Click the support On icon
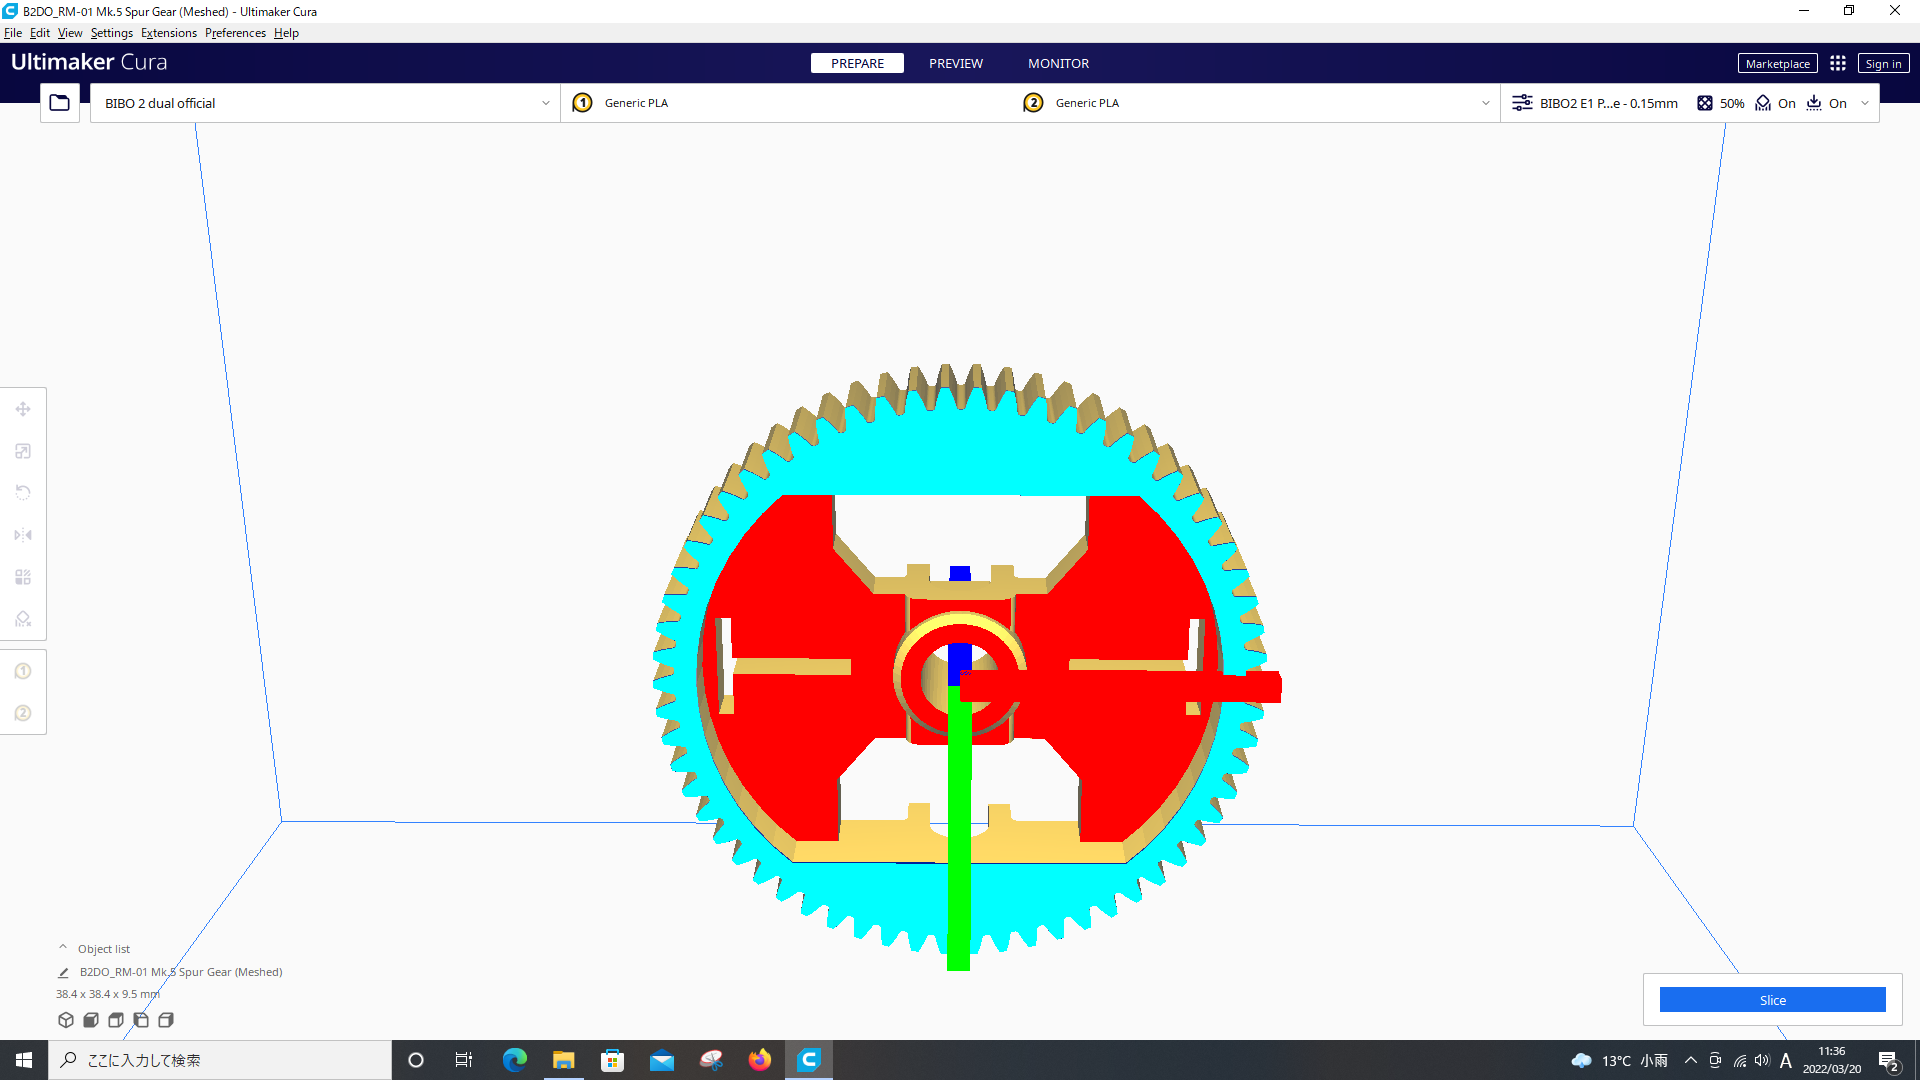 1763,103
